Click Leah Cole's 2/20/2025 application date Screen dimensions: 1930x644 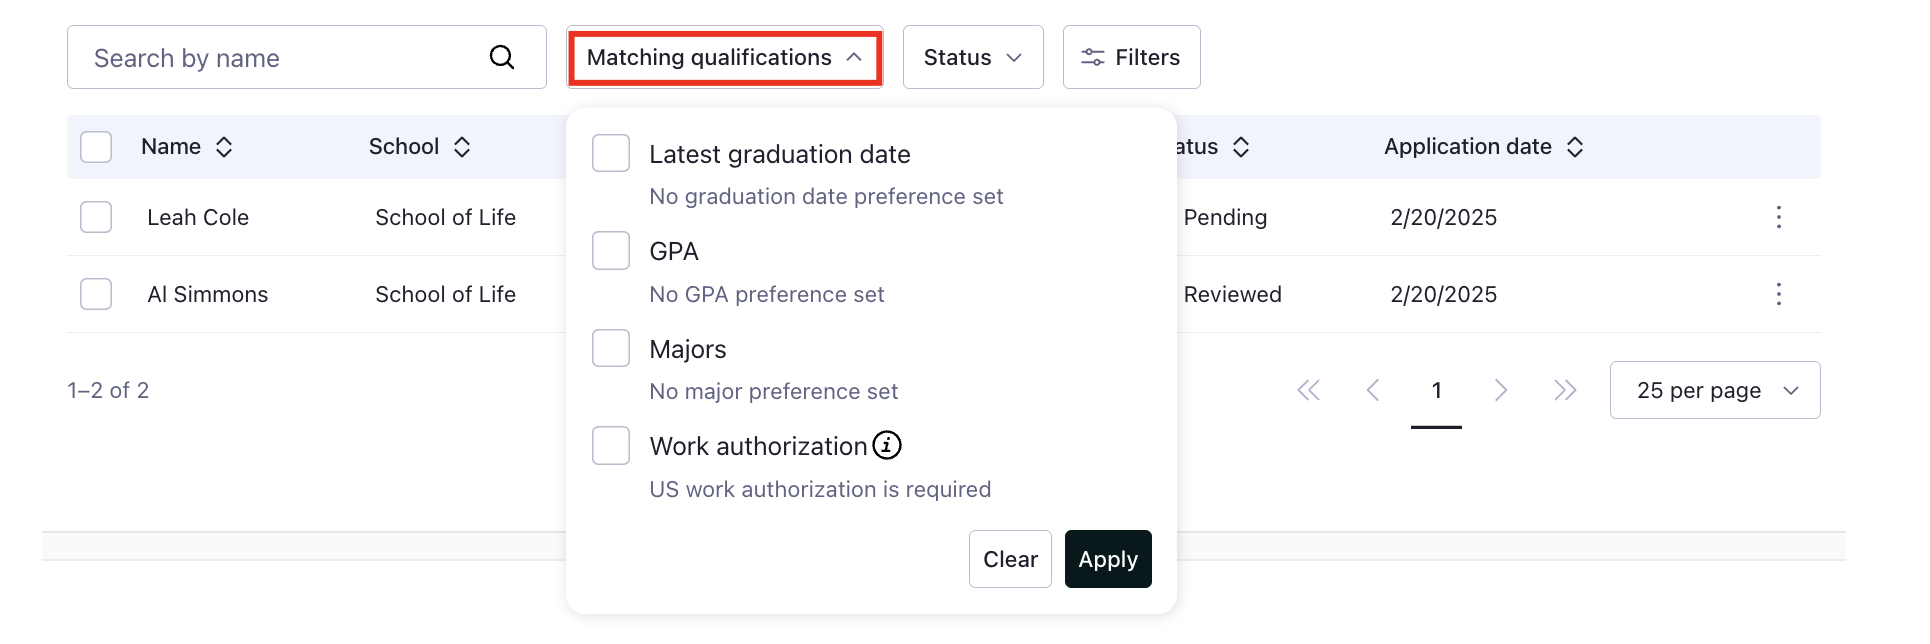1443,217
